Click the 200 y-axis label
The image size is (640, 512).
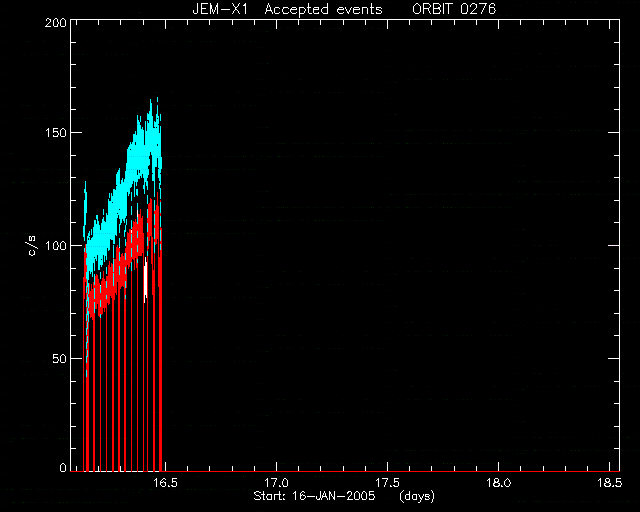56,23
